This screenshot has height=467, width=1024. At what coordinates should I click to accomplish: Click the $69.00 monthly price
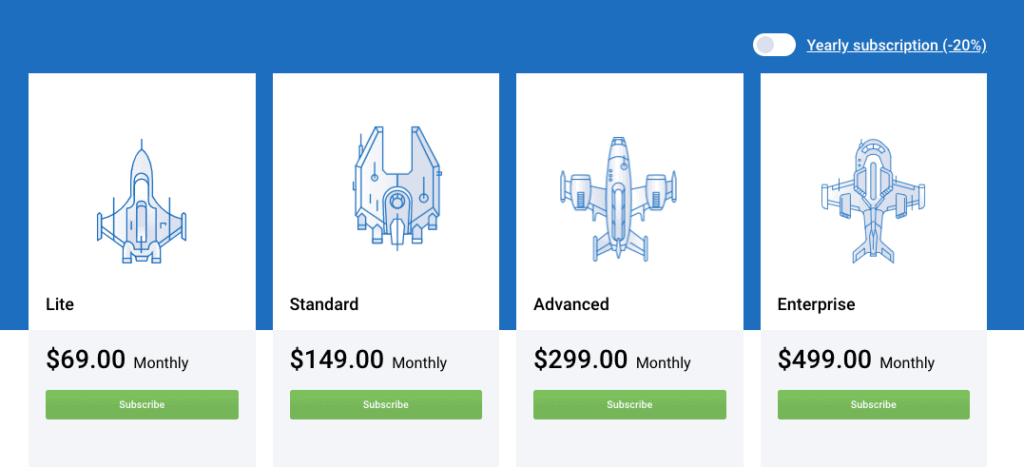pyautogui.click(x=86, y=360)
